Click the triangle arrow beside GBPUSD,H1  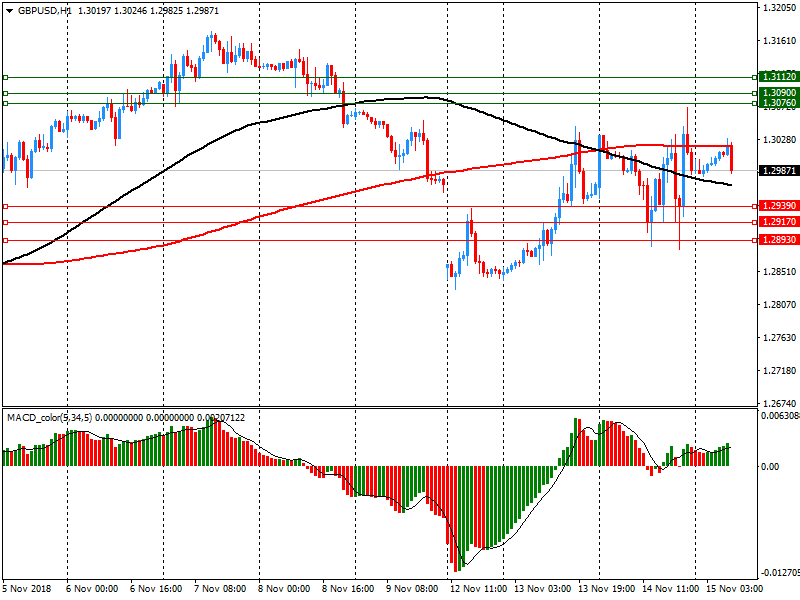pyautogui.click(x=9, y=9)
